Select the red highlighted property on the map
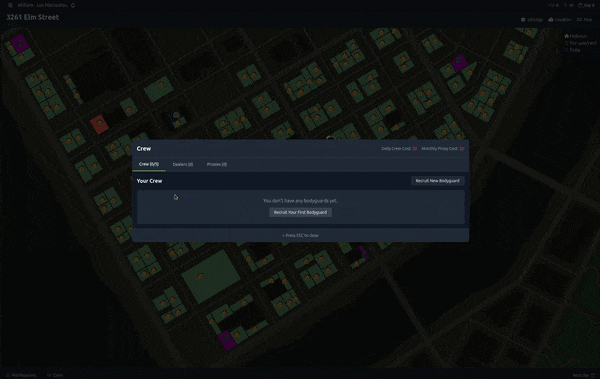The width and height of the screenshot is (600, 379). 99,124
